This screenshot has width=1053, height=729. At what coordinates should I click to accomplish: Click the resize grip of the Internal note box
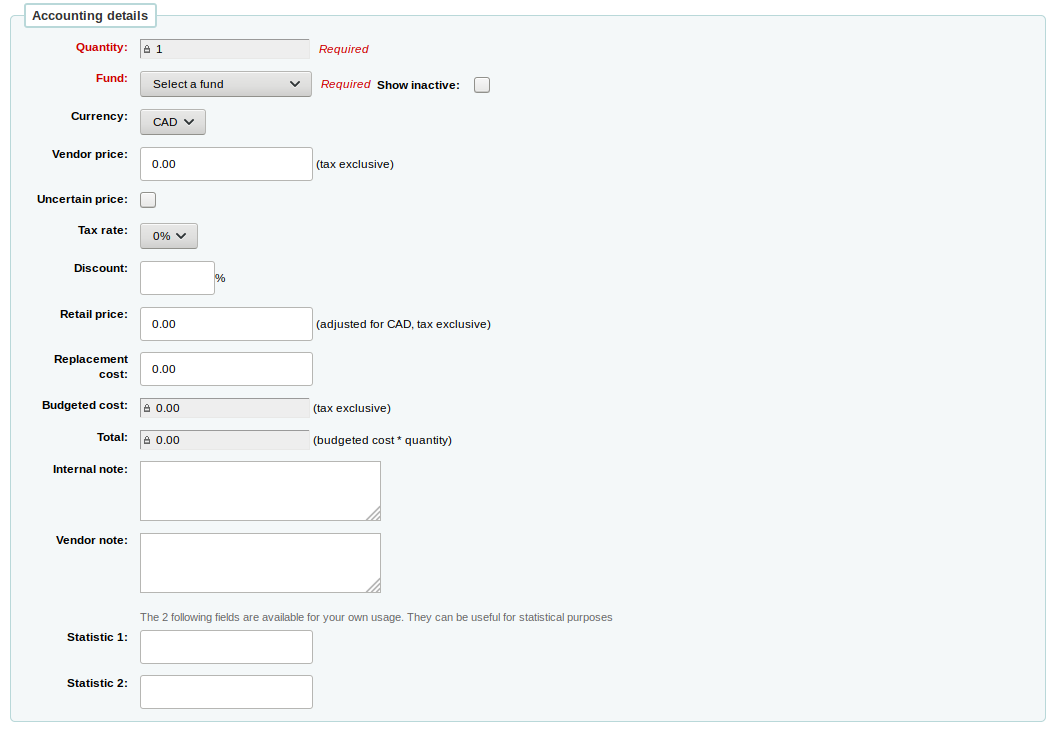pos(376,514)
